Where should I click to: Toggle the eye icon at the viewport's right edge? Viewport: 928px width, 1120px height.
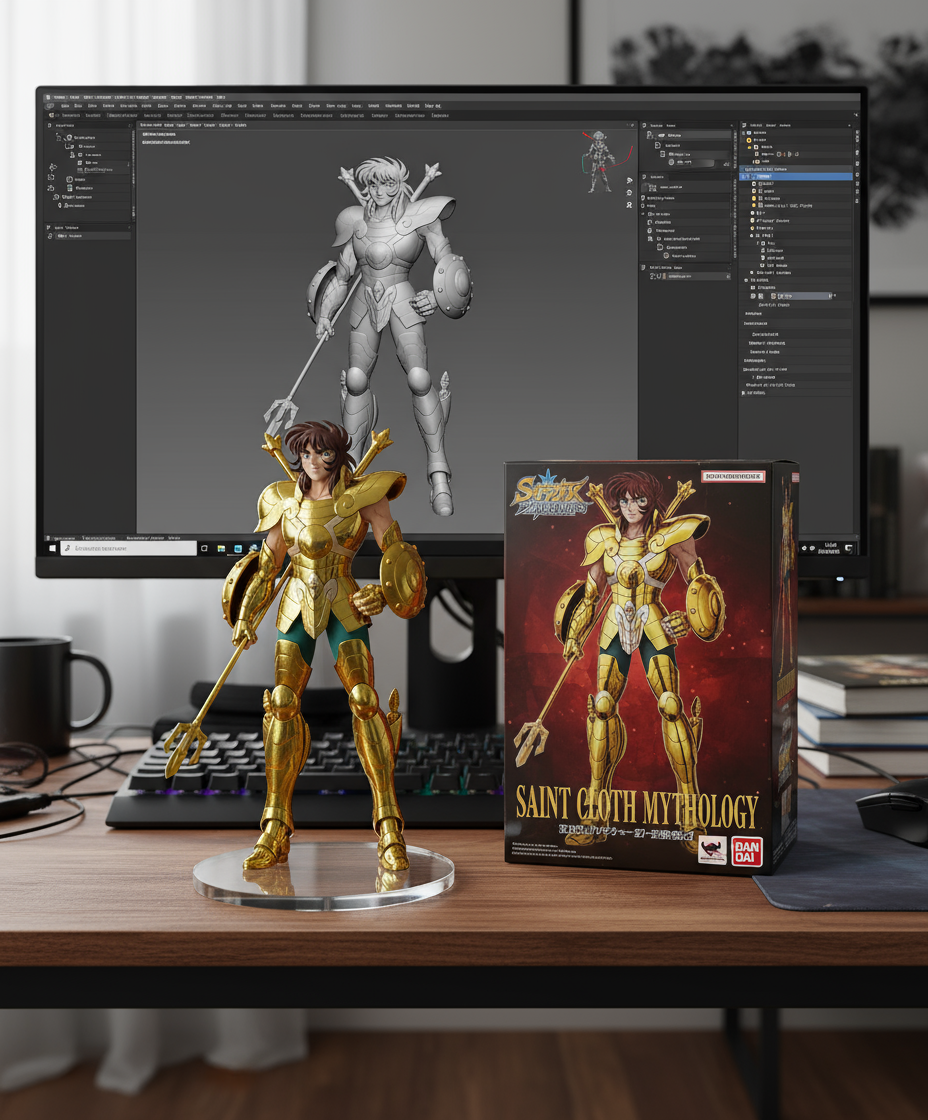point(629,193)
